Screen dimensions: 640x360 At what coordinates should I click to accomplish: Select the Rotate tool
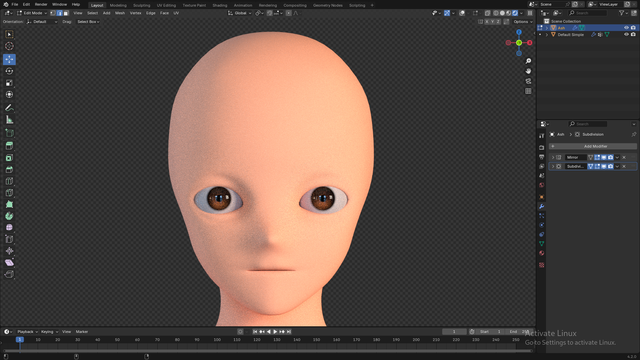(9, 71)
